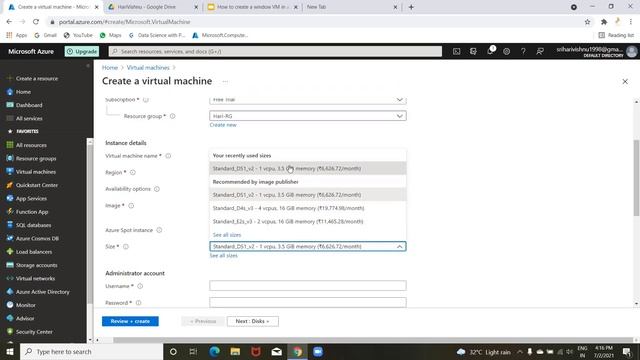Screen dimensions: 640x360
Task: Click Create new under Resource group
Action: 223,125
